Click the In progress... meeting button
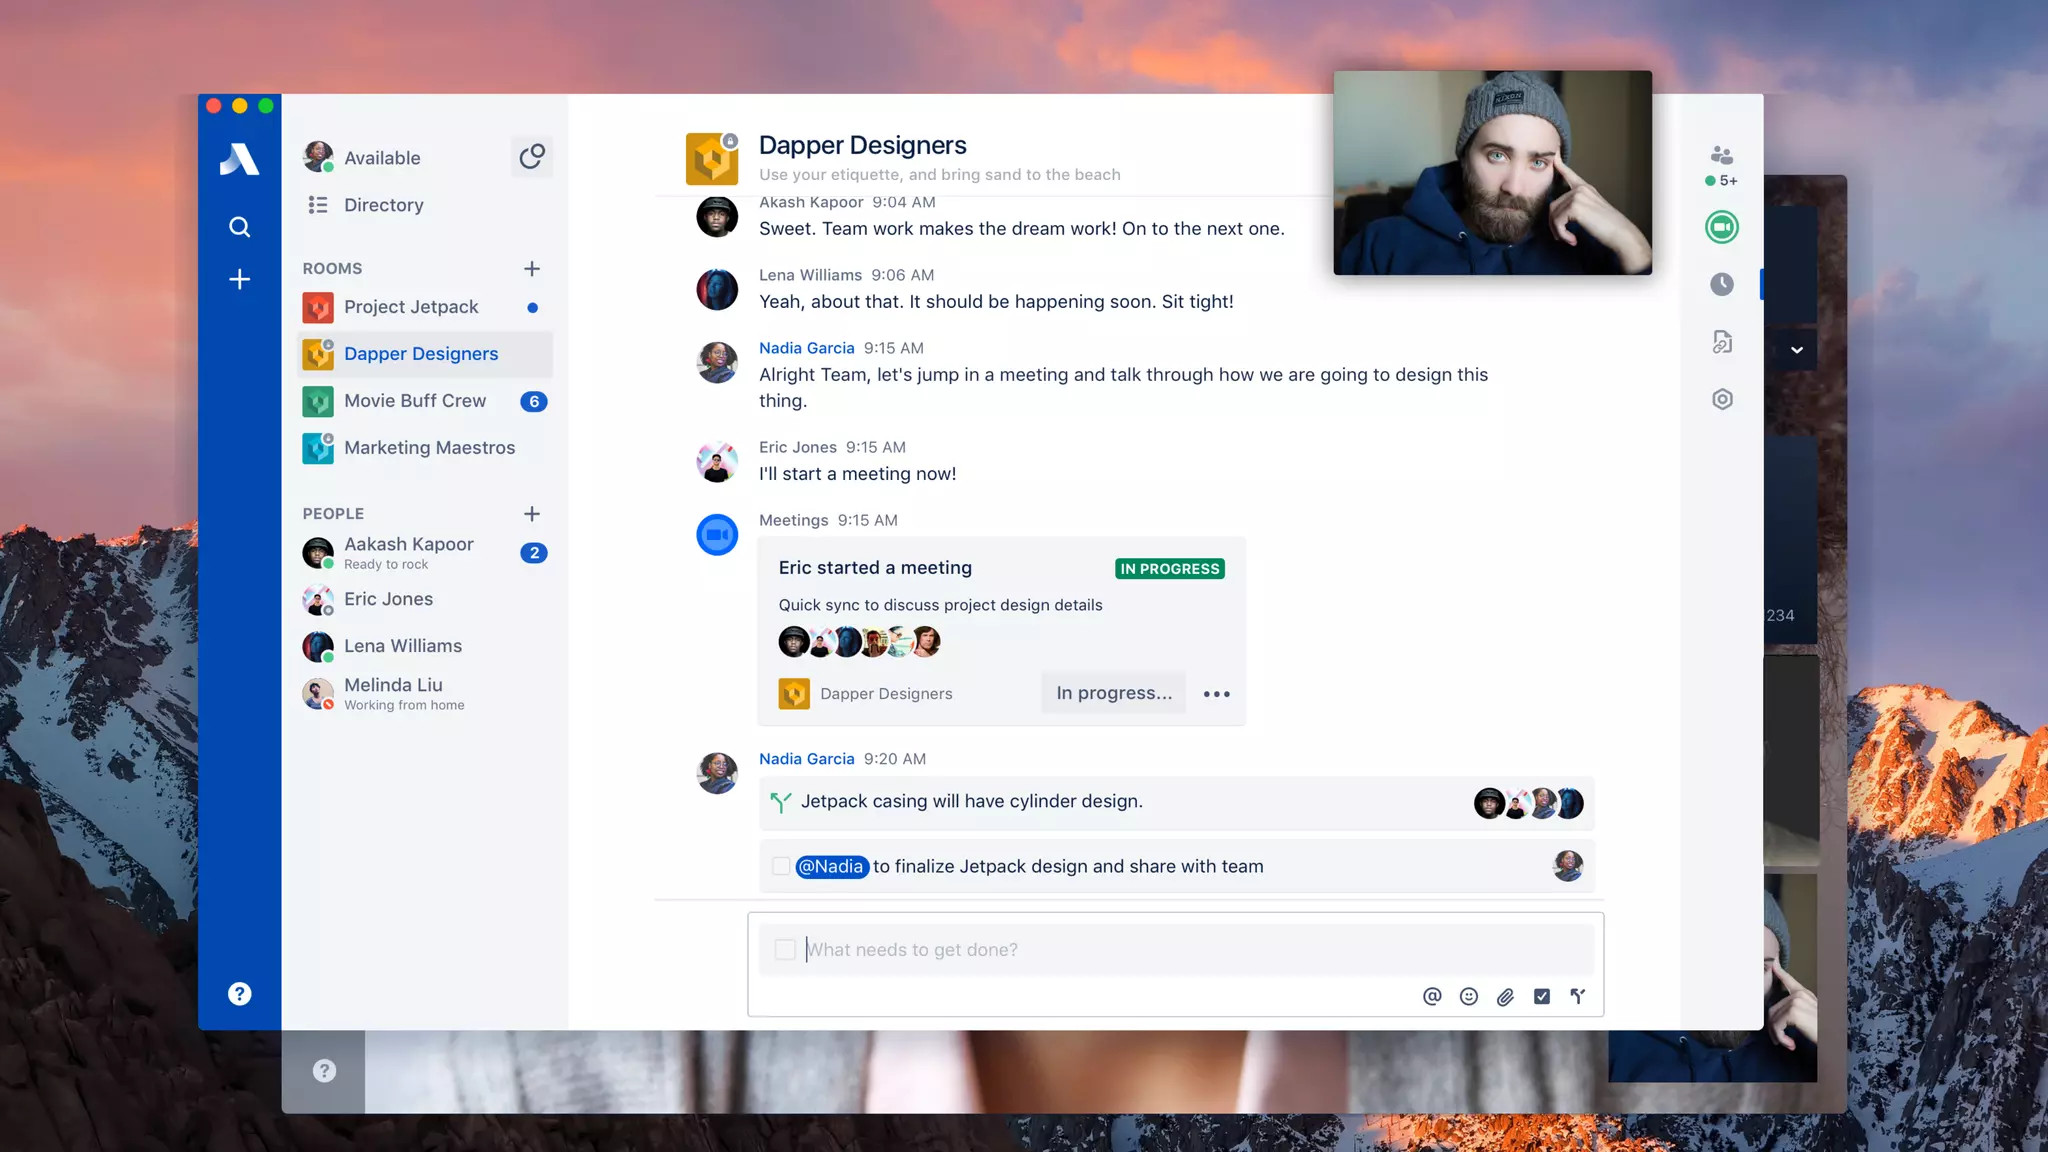Image resolution: width=2048 pixels, height=1152 pixels. 1113,693
